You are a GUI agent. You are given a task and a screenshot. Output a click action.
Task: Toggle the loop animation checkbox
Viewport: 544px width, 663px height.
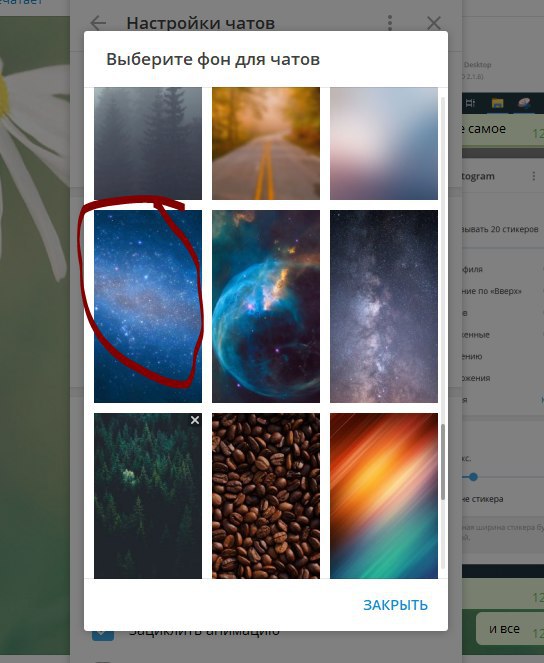pos(103,634)
